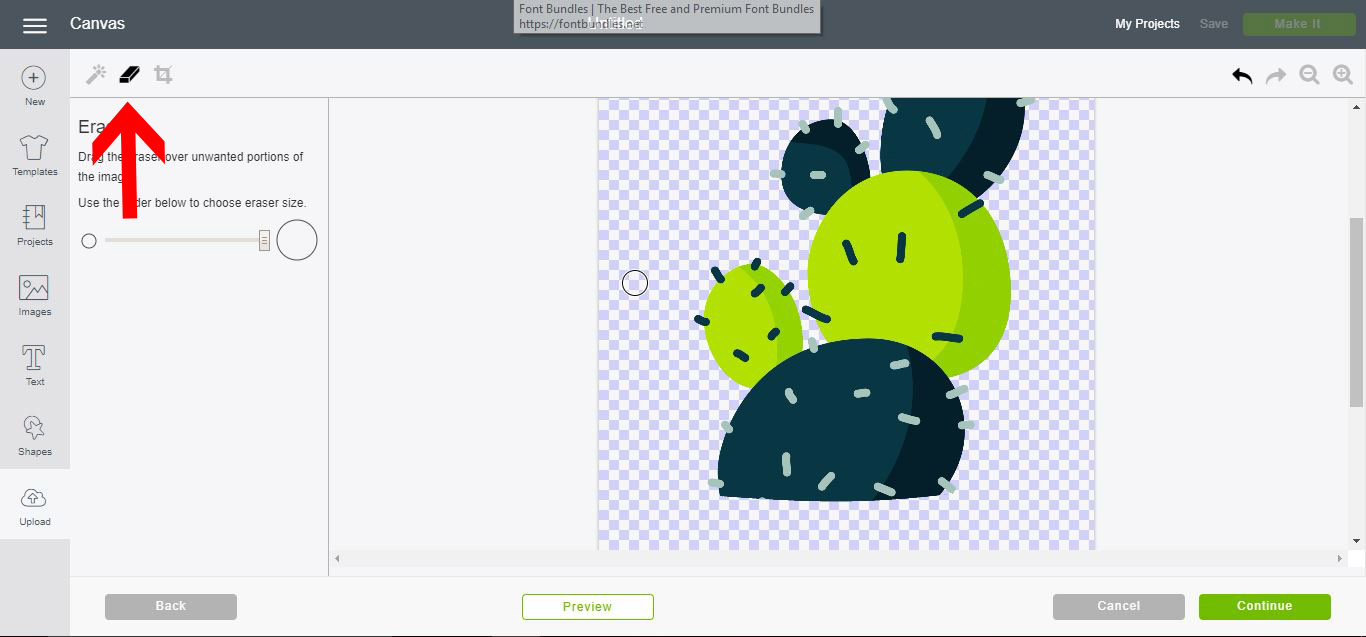The image size is (1366, 637).
Task: Open the Upload panel
Action: [35, 506]
